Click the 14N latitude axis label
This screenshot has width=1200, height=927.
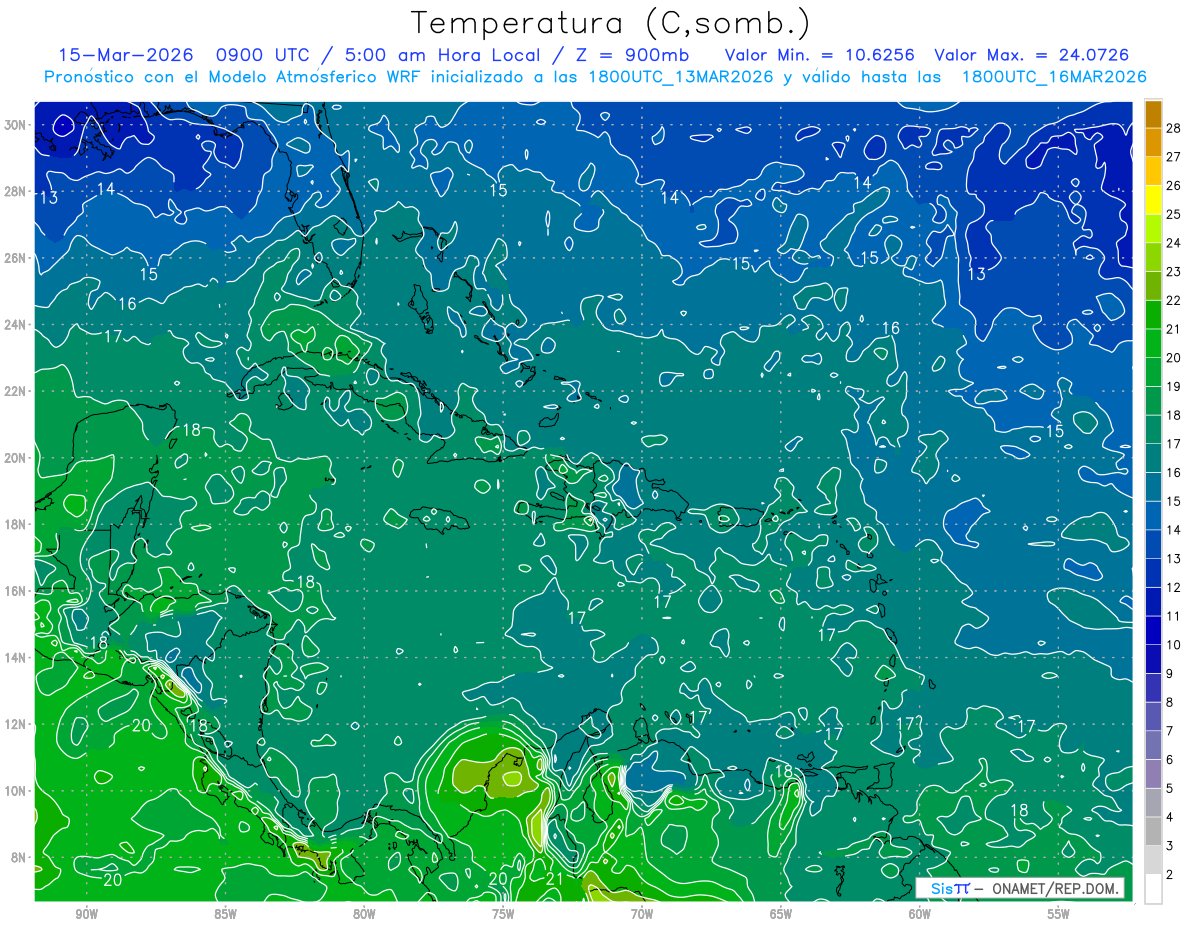tap(16, 657)
